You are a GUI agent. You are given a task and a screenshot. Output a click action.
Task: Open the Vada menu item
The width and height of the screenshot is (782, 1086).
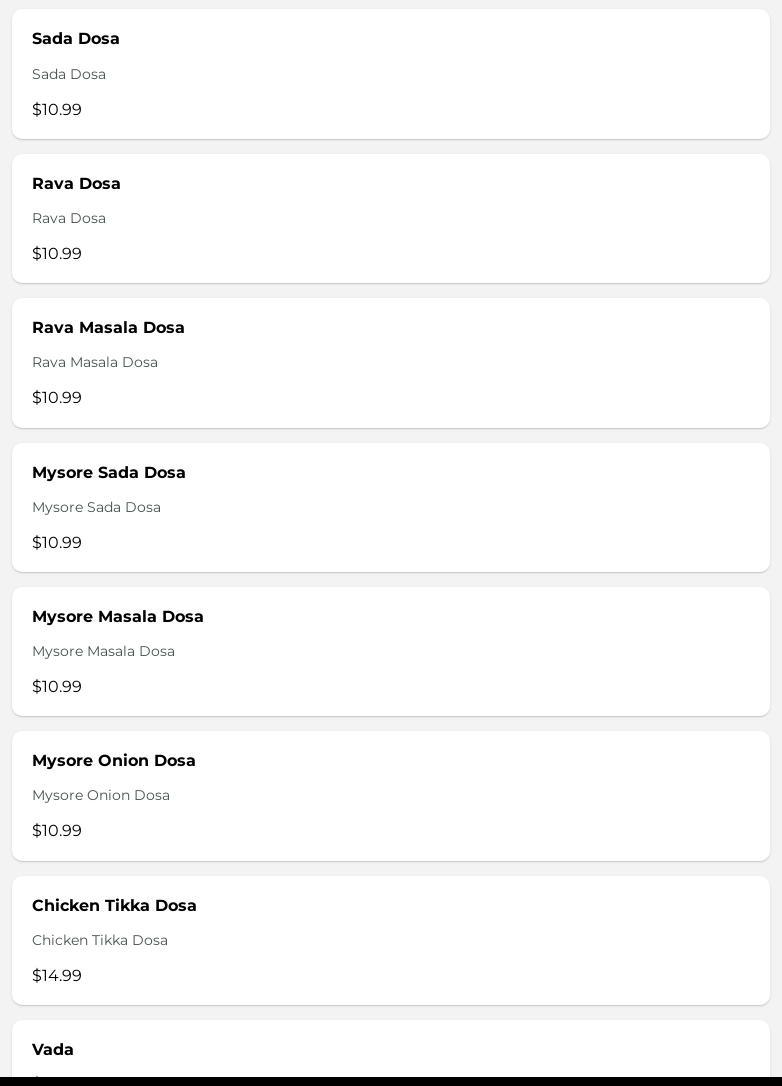pos(53,1050)
